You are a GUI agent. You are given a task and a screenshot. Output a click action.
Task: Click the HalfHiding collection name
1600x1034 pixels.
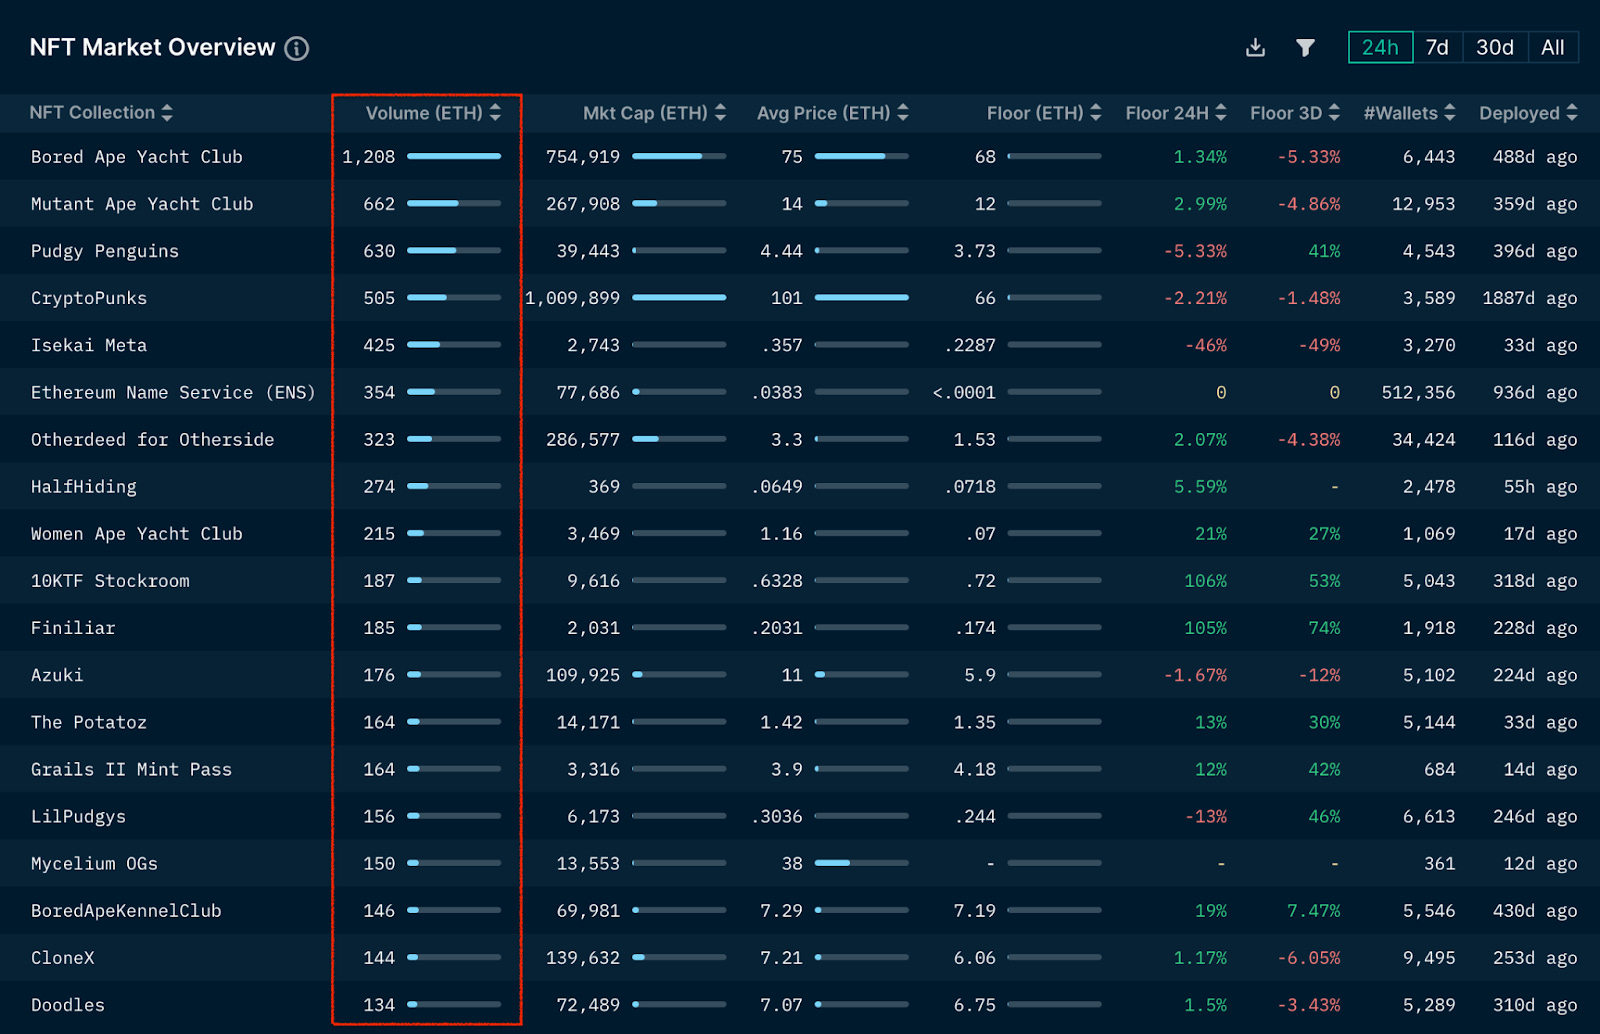[84, 487]
